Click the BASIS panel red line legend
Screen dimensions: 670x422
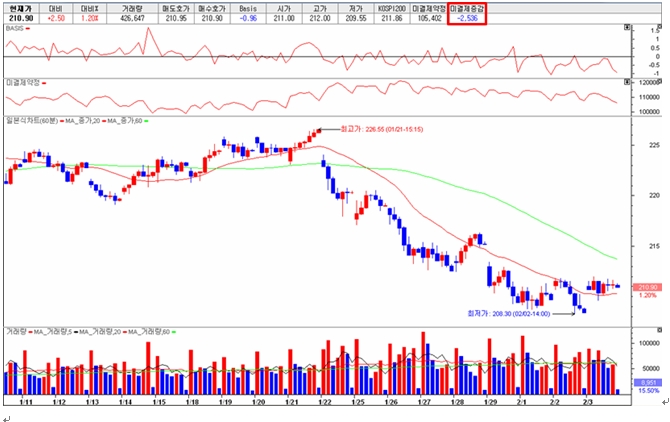(x=28, y=28)
